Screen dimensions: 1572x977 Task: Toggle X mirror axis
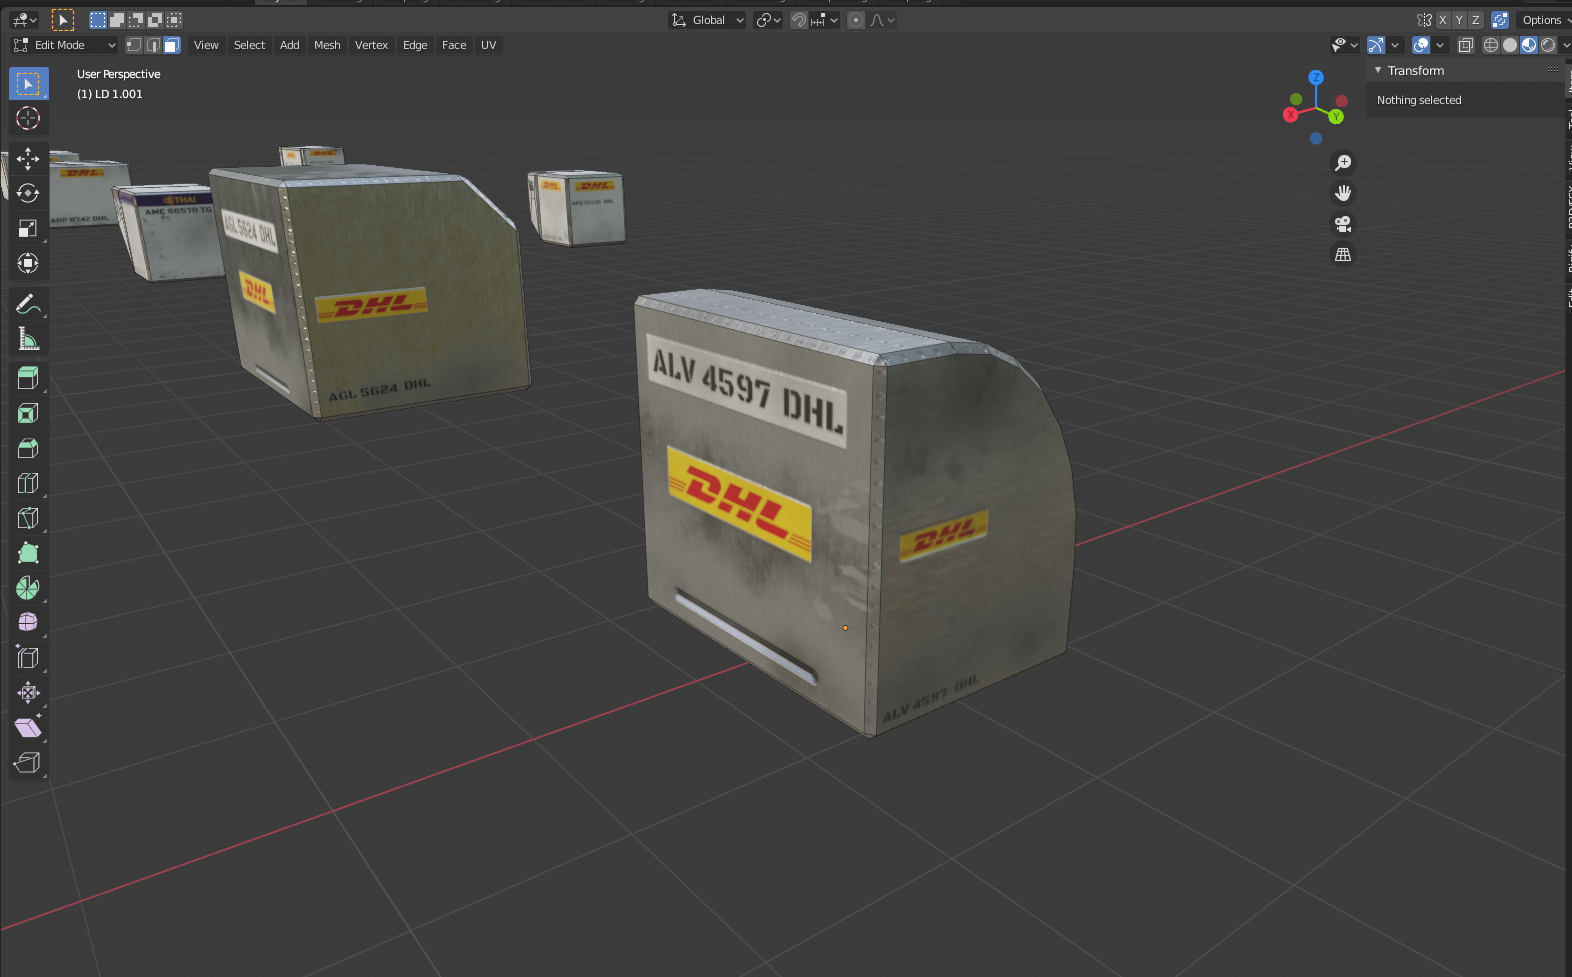coord(1443,20)
